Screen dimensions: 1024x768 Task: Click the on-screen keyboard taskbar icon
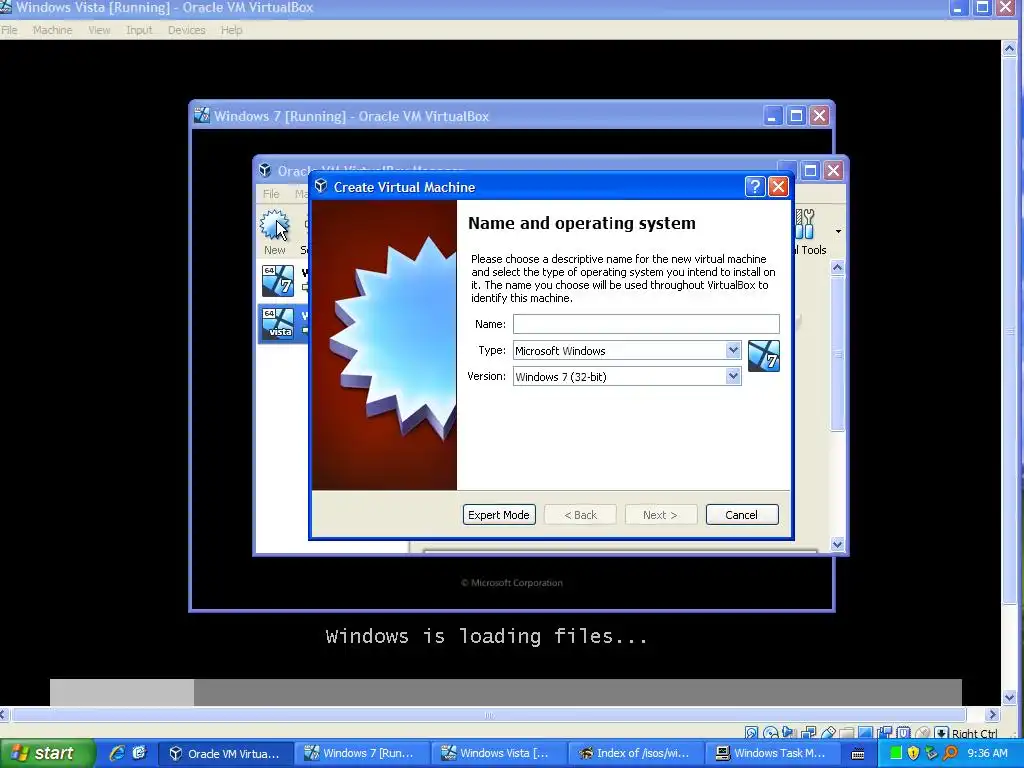pyautogui.click(x=857, y=754)
